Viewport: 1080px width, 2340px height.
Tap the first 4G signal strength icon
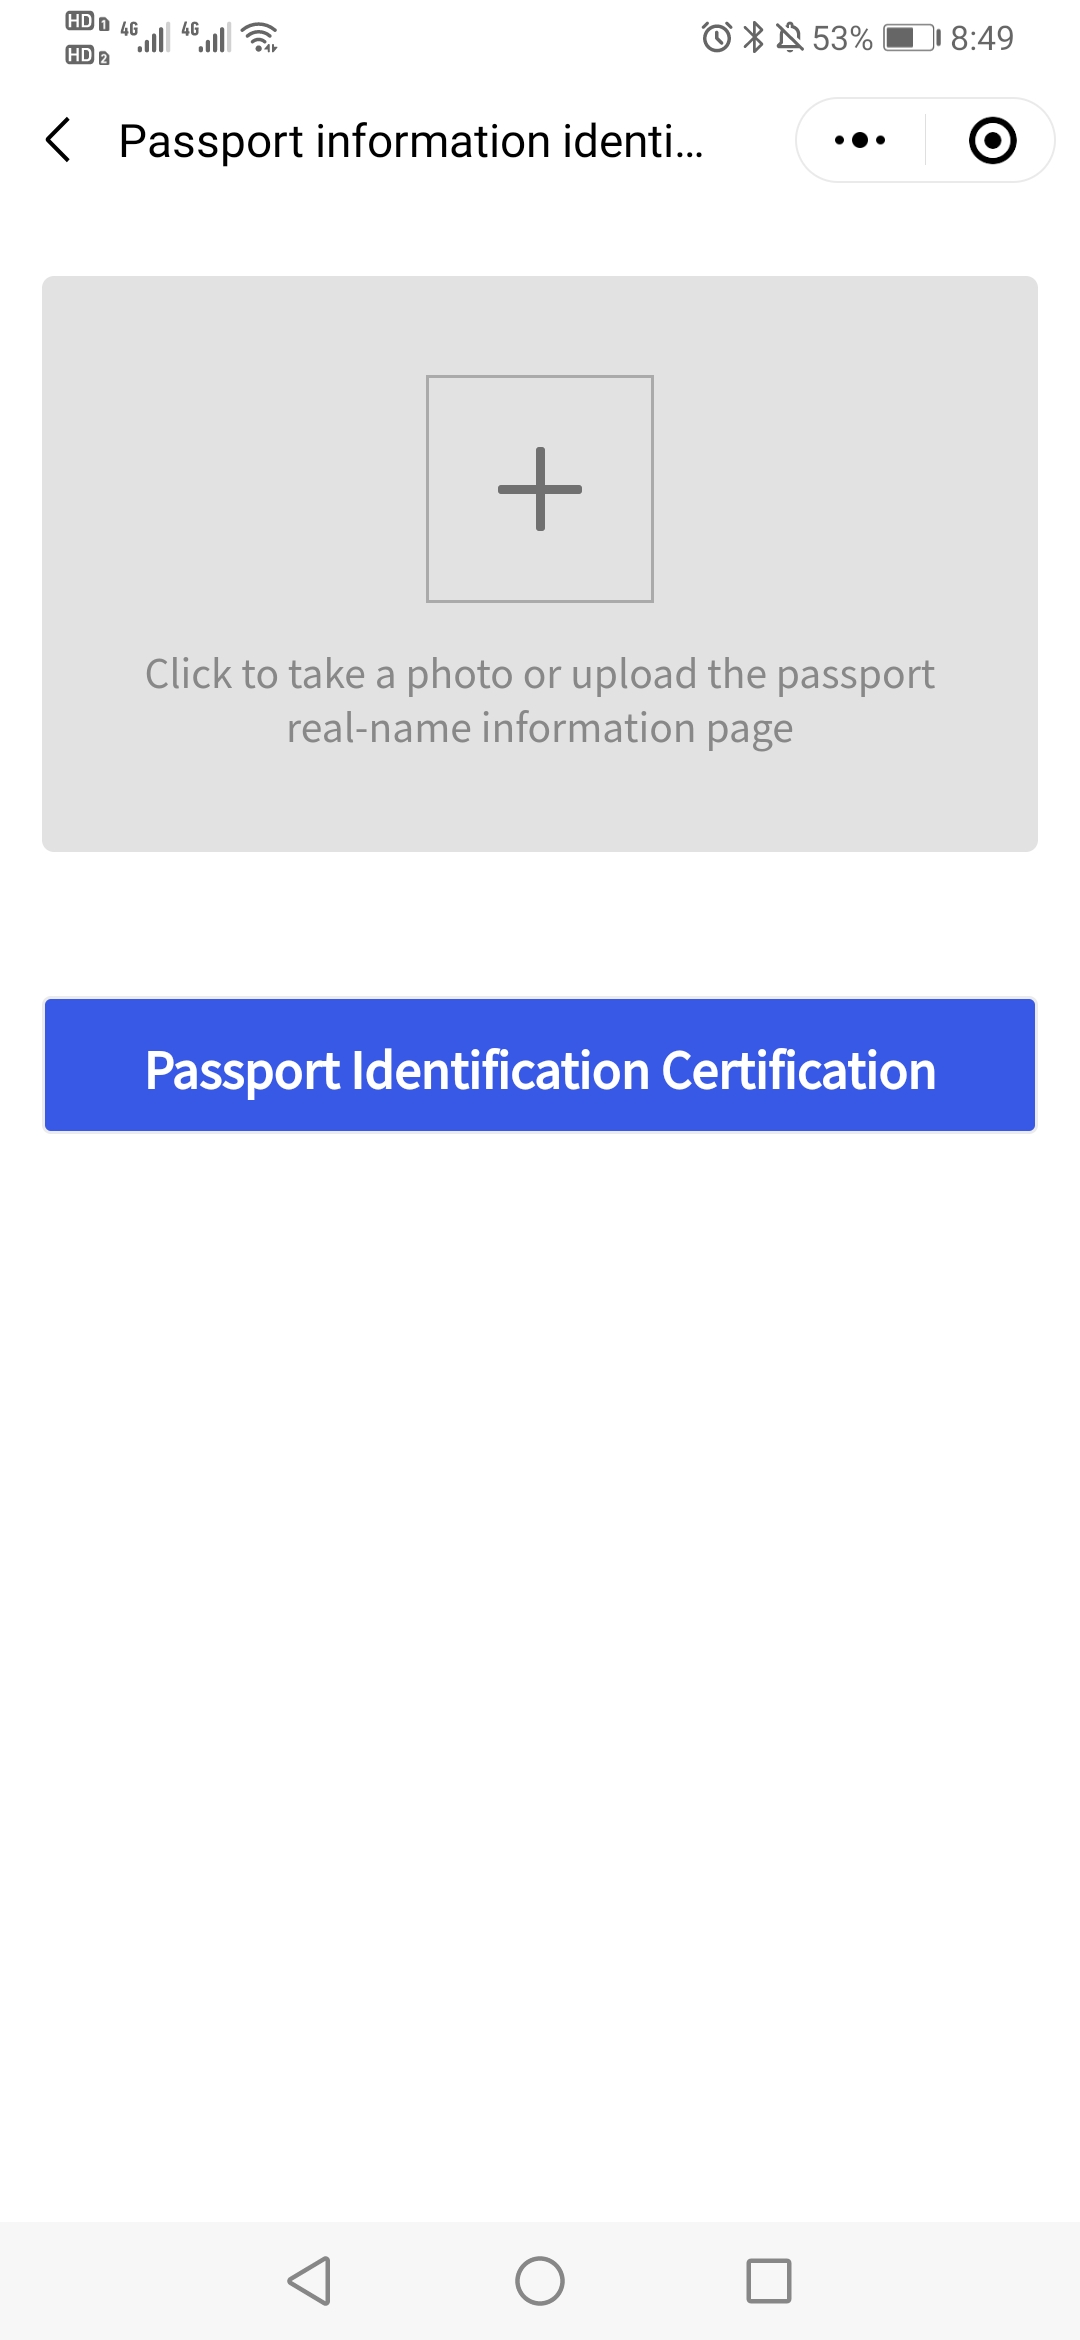(146, 36)
